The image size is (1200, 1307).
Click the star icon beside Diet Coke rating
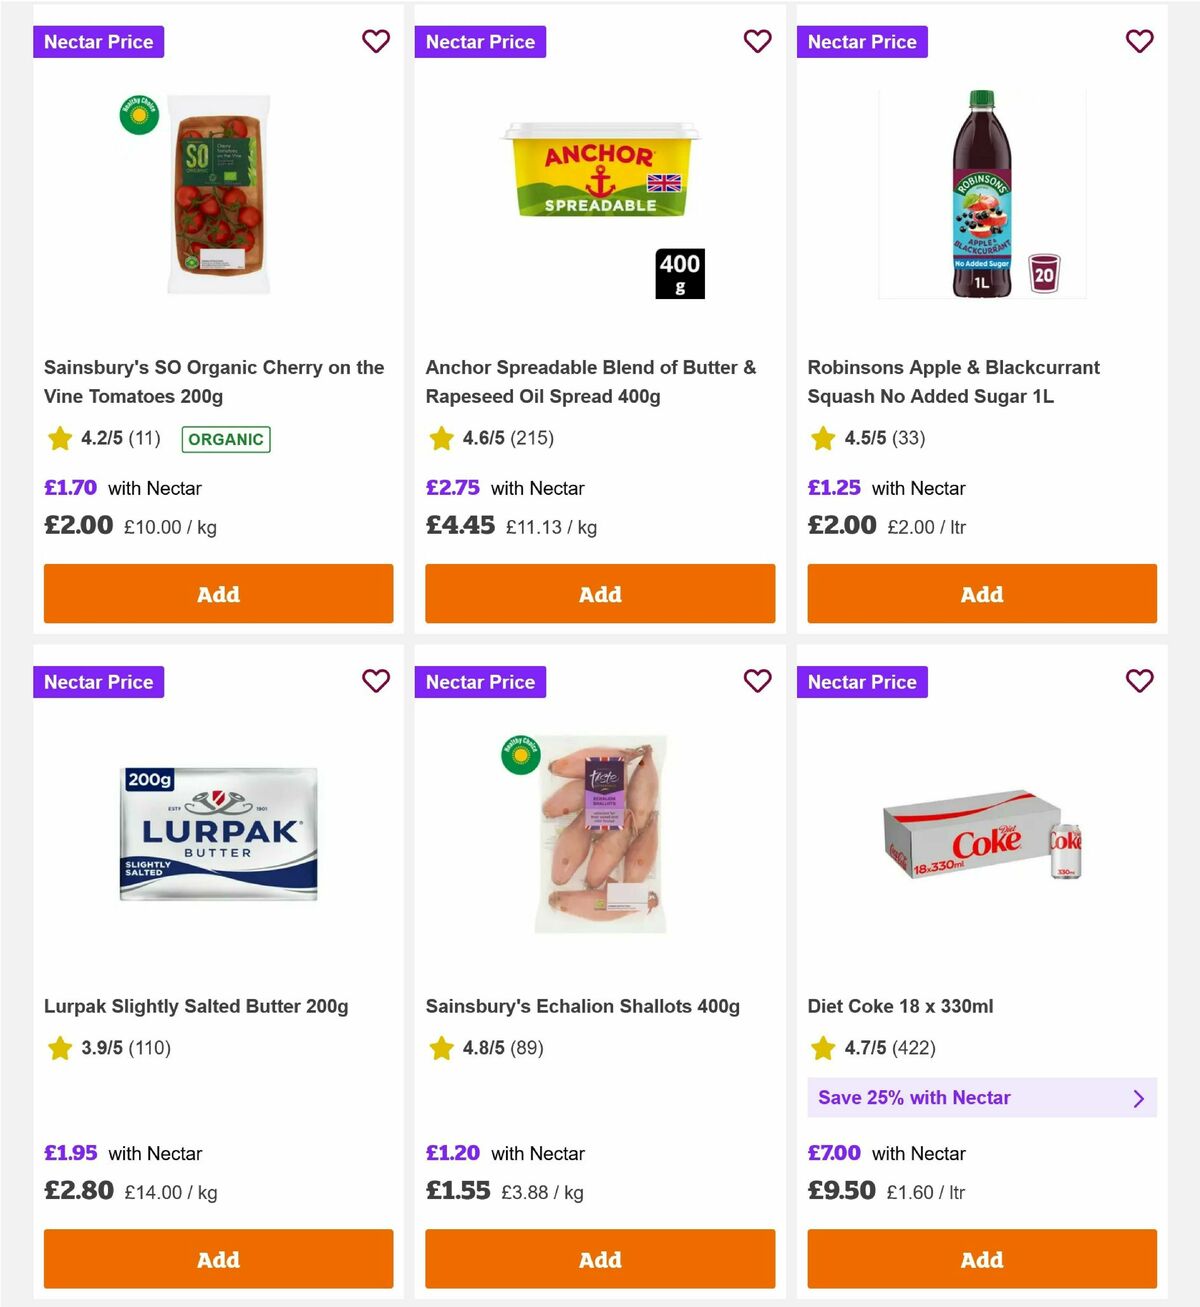(823, 1048)
